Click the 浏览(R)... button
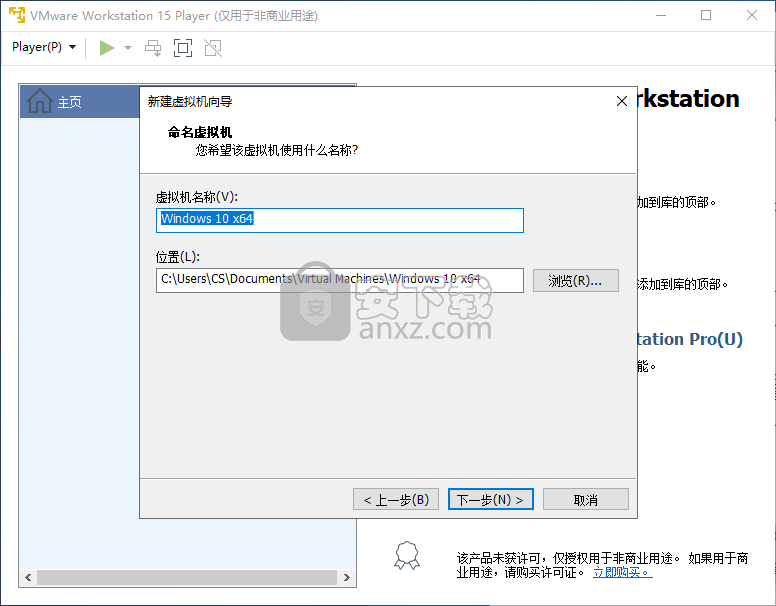776x606 pixels. [x=576, y=281]
